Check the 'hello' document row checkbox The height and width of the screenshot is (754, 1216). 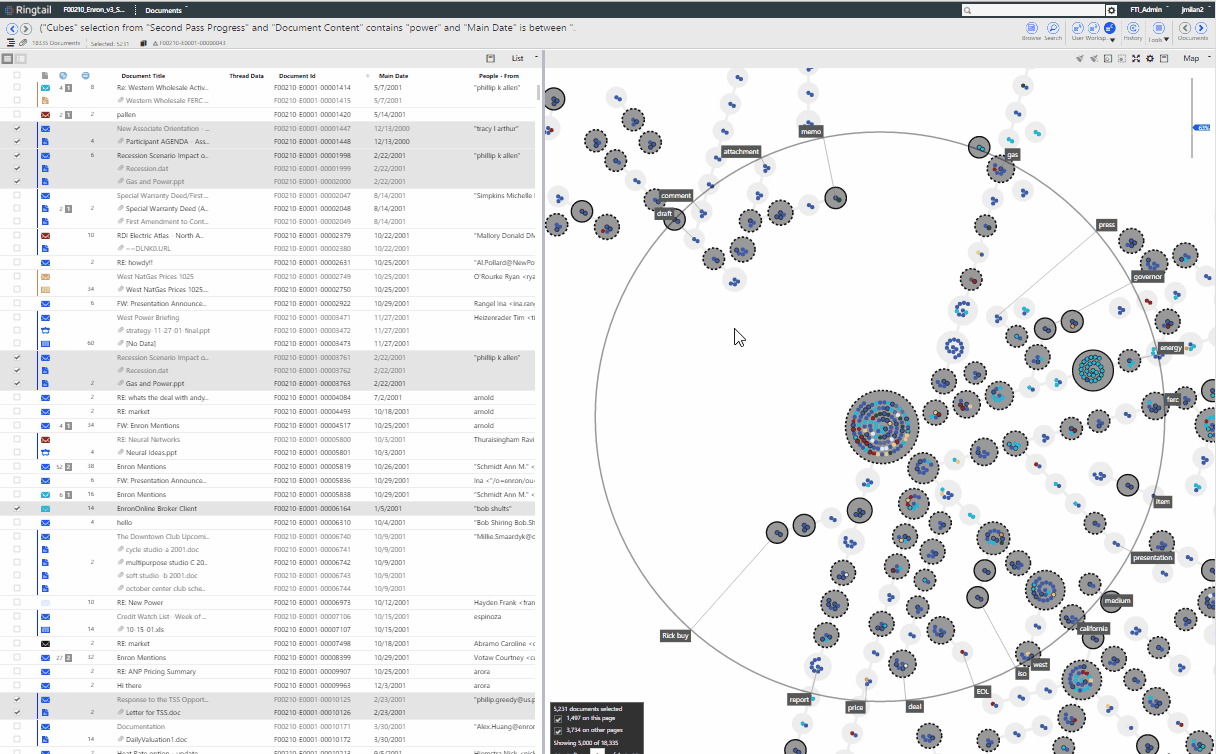[17, 522]
